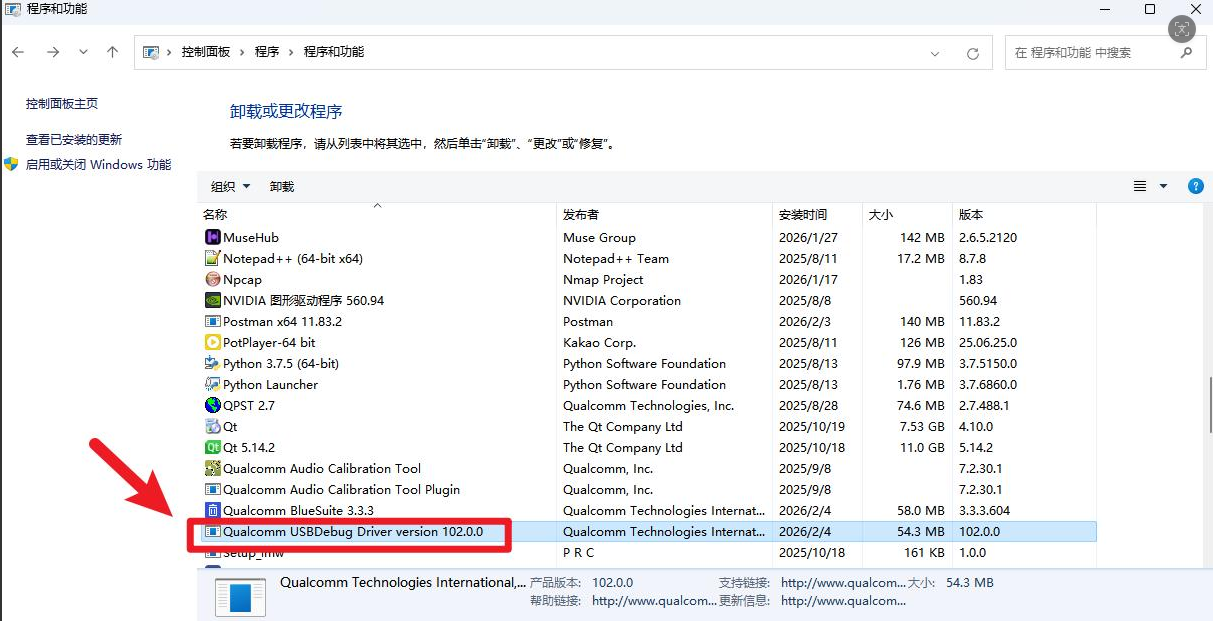Screen dimensions: 1213x621
Task: Open 控制面板主页 link
Action: [62, 104]
